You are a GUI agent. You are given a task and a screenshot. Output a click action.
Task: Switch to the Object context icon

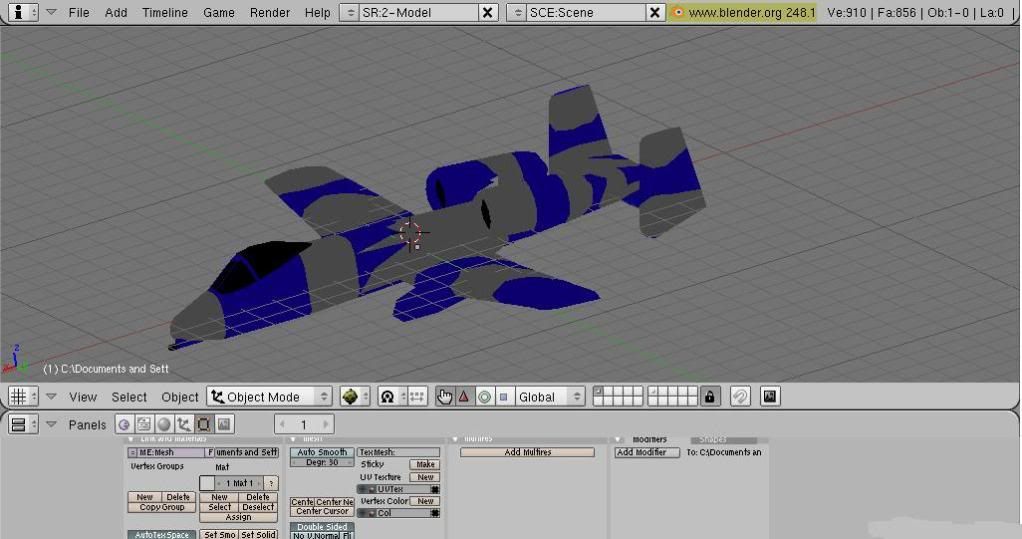tap(184, 424)
